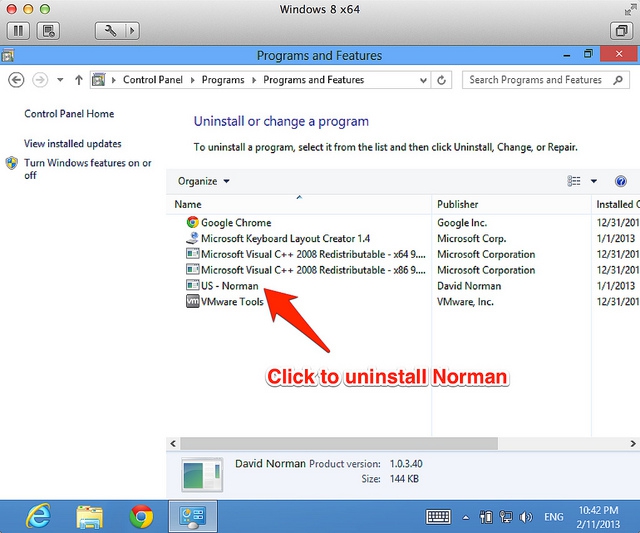Open the view options dropdown arrow
The image size is (640, 533).
pyautogui.click(x=594, y=181)
